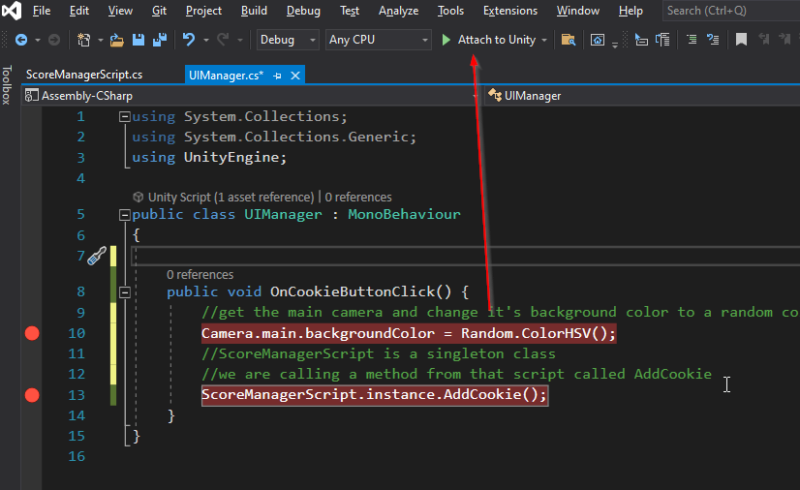Remove the breakpoint on line 10
The image size is (800, 490).
click(x=32, y=333)
